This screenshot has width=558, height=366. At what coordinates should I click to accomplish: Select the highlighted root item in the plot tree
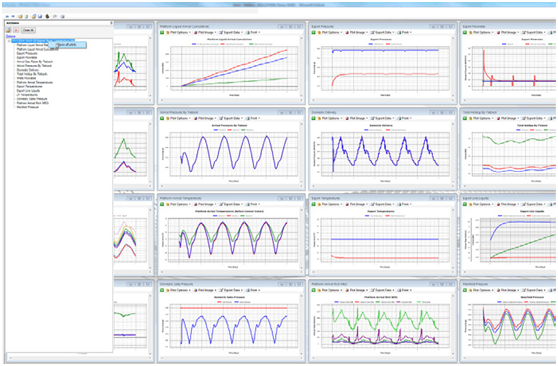point(43,41)
